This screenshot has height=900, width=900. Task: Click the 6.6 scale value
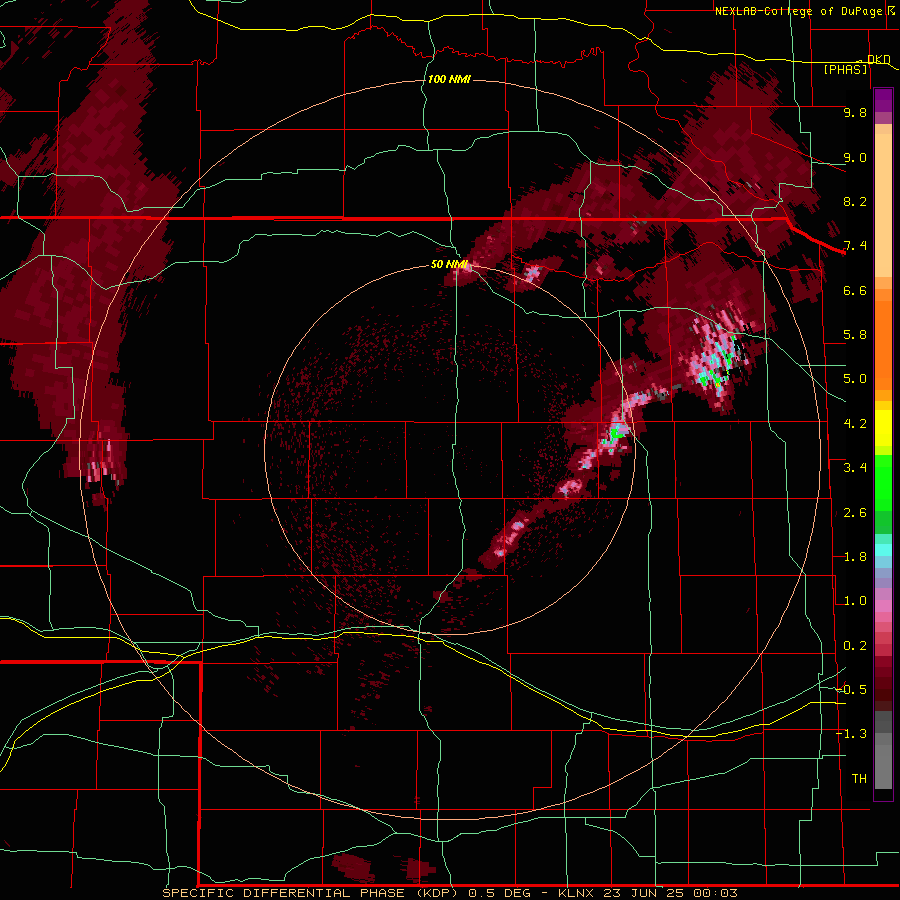[x=855, y=290]
